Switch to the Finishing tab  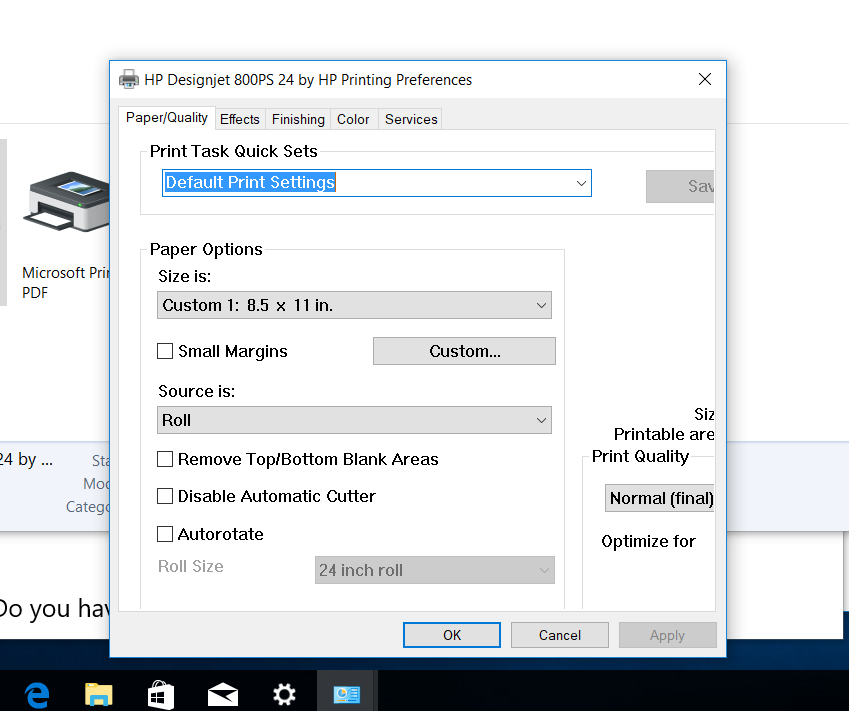[297, 118]
